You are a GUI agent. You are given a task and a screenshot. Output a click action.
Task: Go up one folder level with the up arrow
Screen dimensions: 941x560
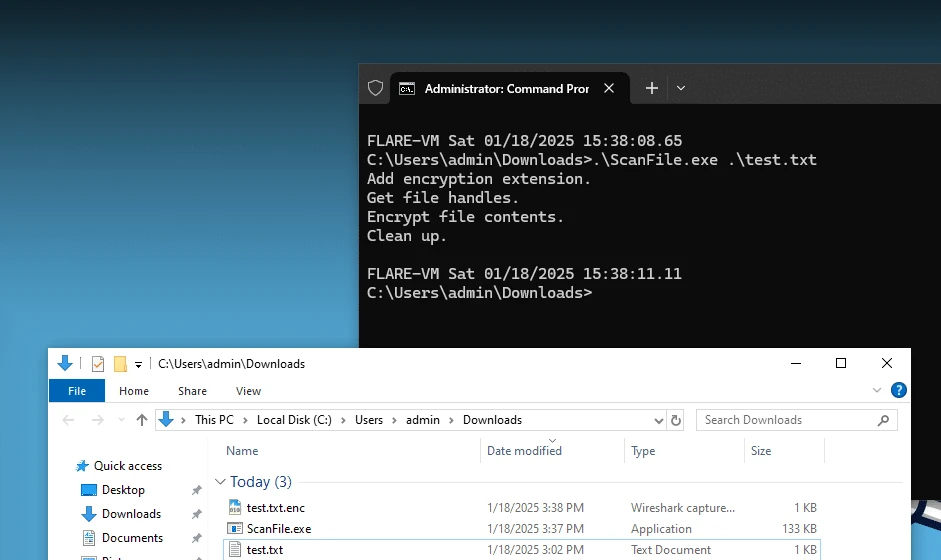tap(142, 420)
